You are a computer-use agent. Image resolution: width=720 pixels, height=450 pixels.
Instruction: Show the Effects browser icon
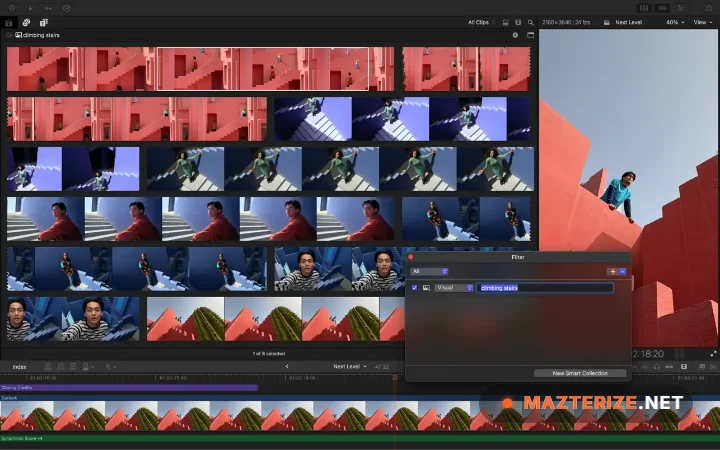pos(701,367)
